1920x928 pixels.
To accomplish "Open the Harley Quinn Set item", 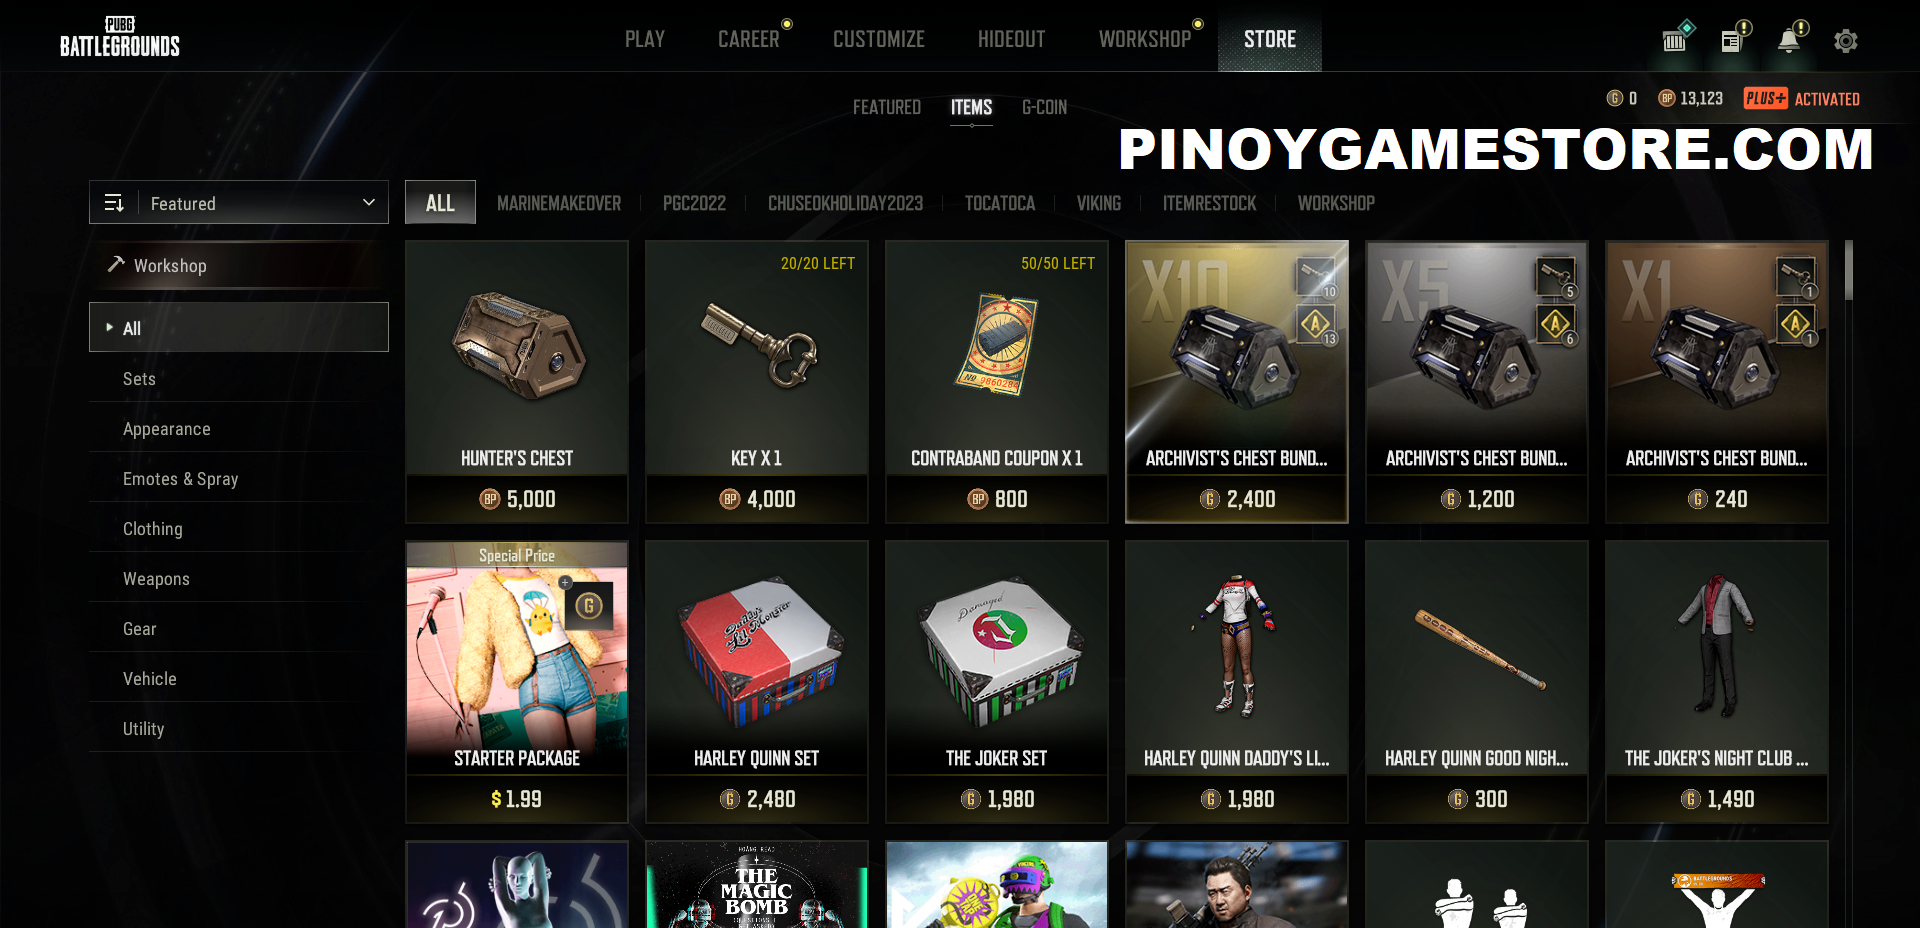I will tap(757, 681).
